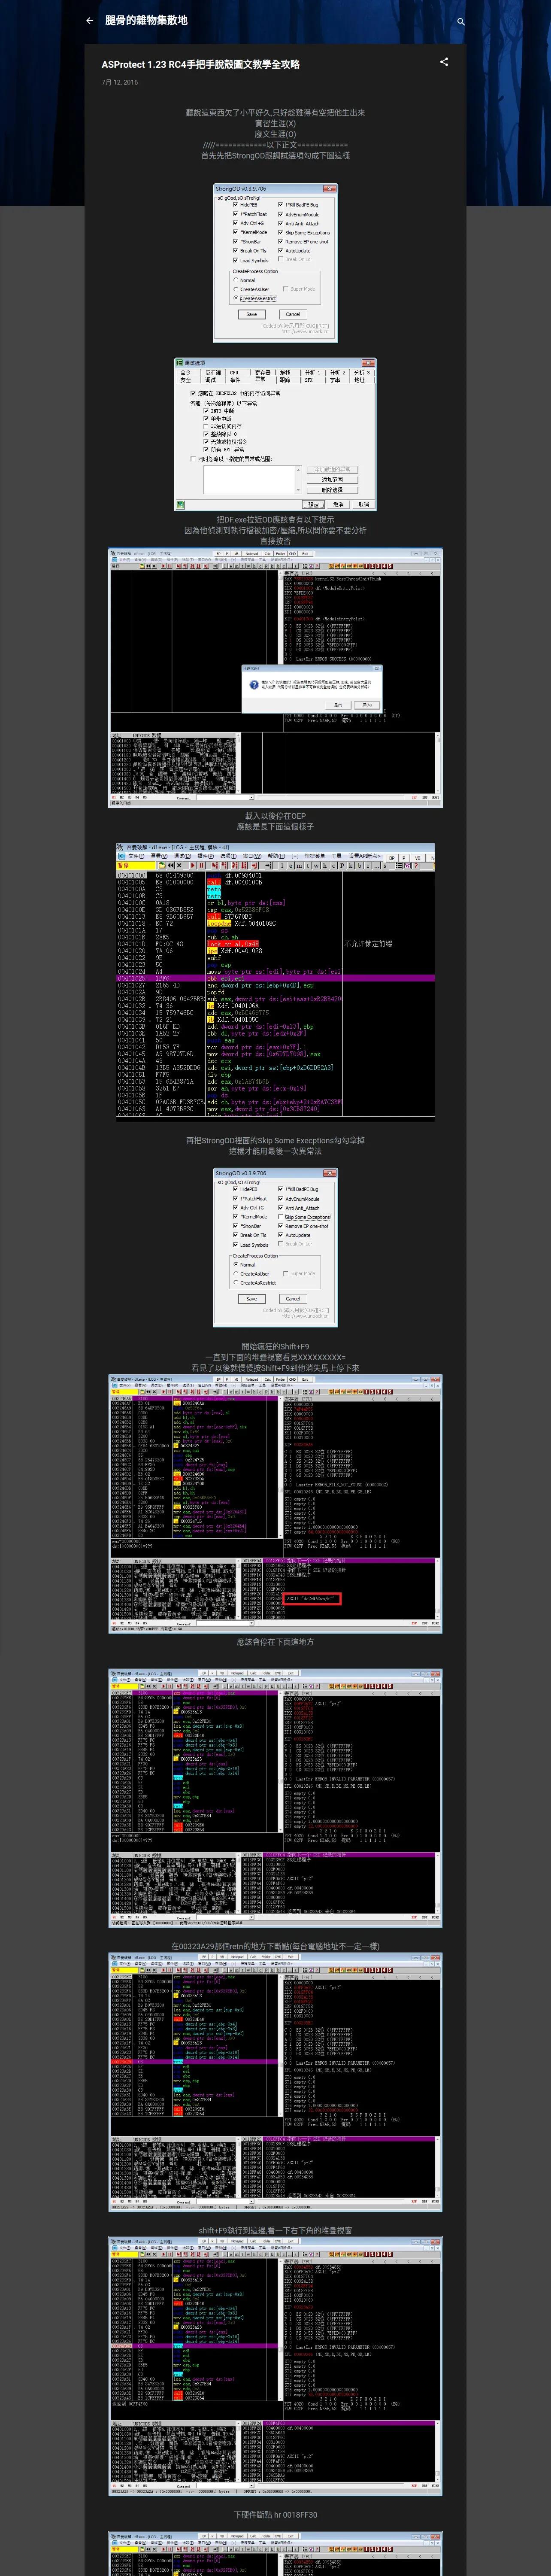Viewport: 551px width, 2576px height.
Task: Open the debug exception options dialog image
Action: click(275, 434)
